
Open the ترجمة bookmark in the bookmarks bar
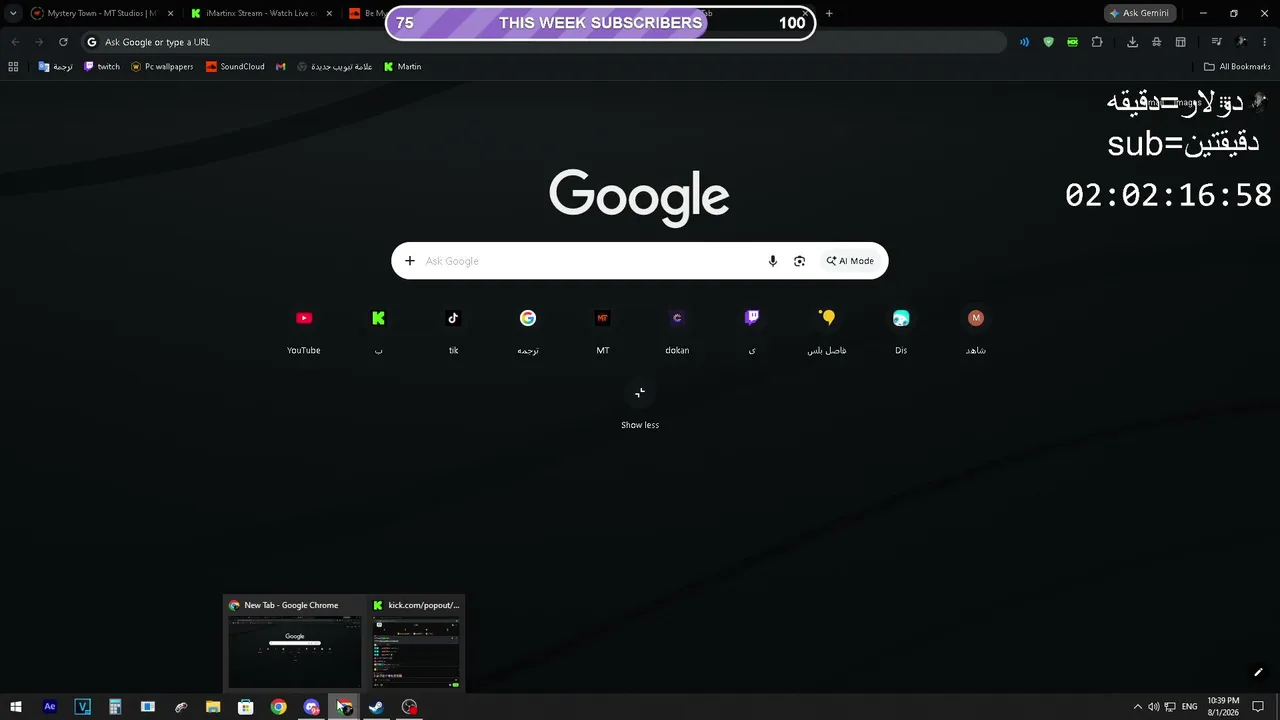(56, 67)
